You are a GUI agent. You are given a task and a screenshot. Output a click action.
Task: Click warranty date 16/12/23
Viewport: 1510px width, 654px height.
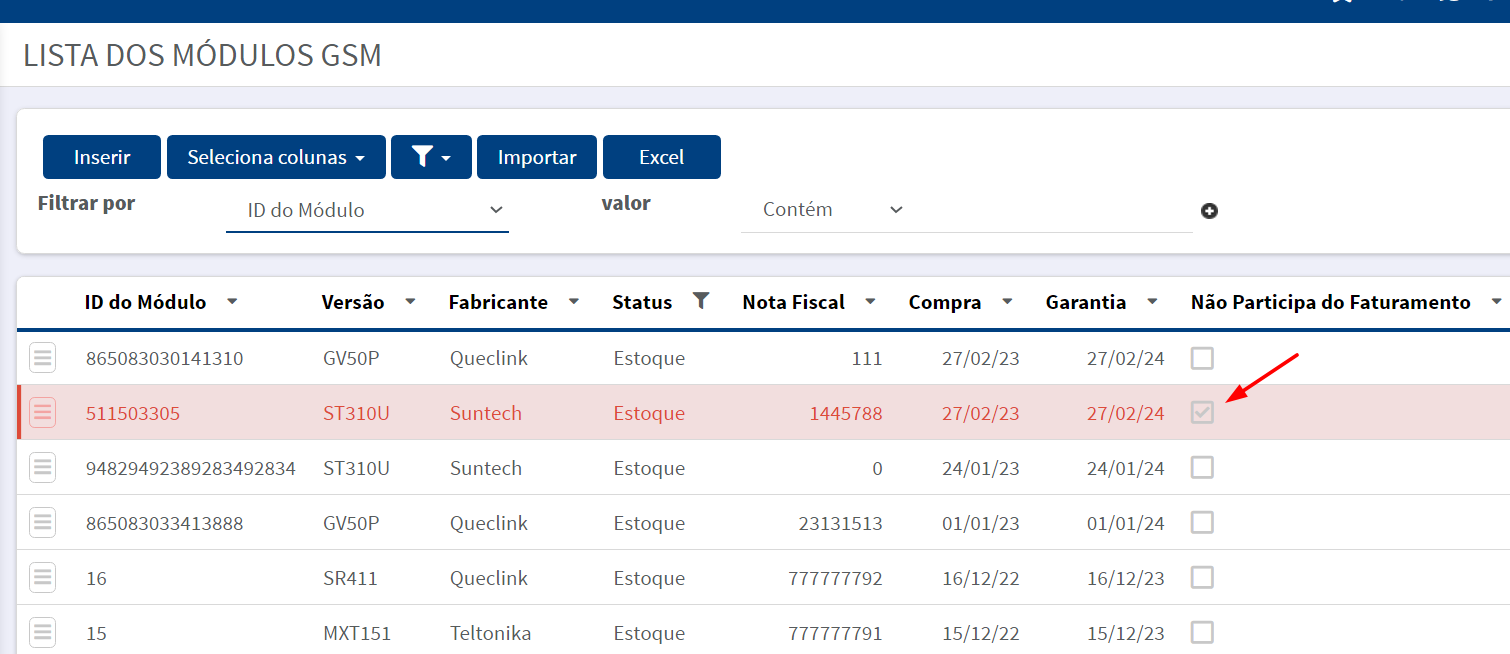(1126, 578)
